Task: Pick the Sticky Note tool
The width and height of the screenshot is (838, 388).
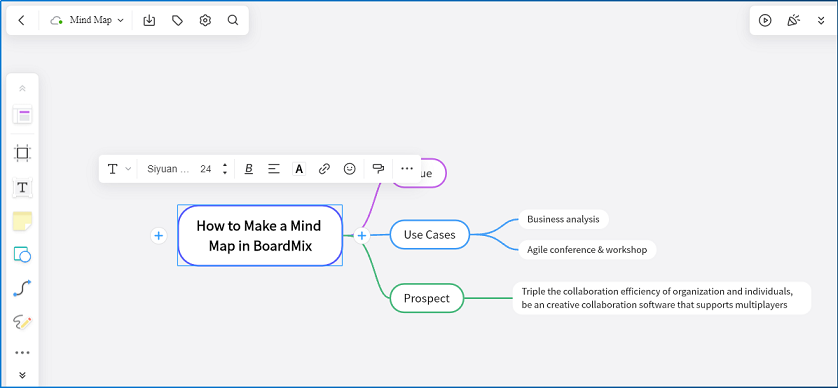Action: pyautogui.click(x=22, y=221)
